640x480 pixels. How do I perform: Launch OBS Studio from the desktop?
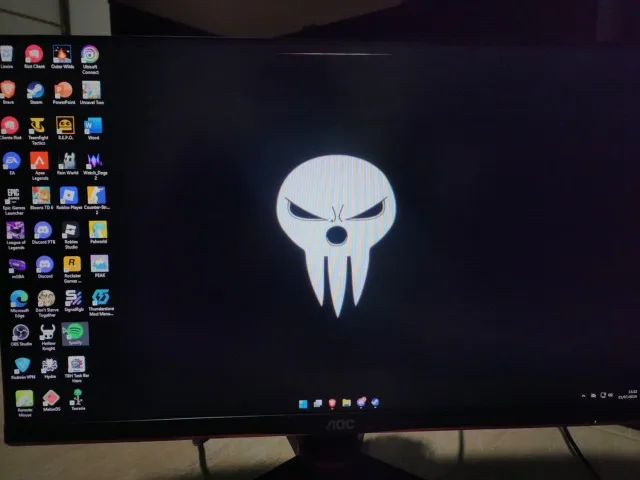click(21, 335)
